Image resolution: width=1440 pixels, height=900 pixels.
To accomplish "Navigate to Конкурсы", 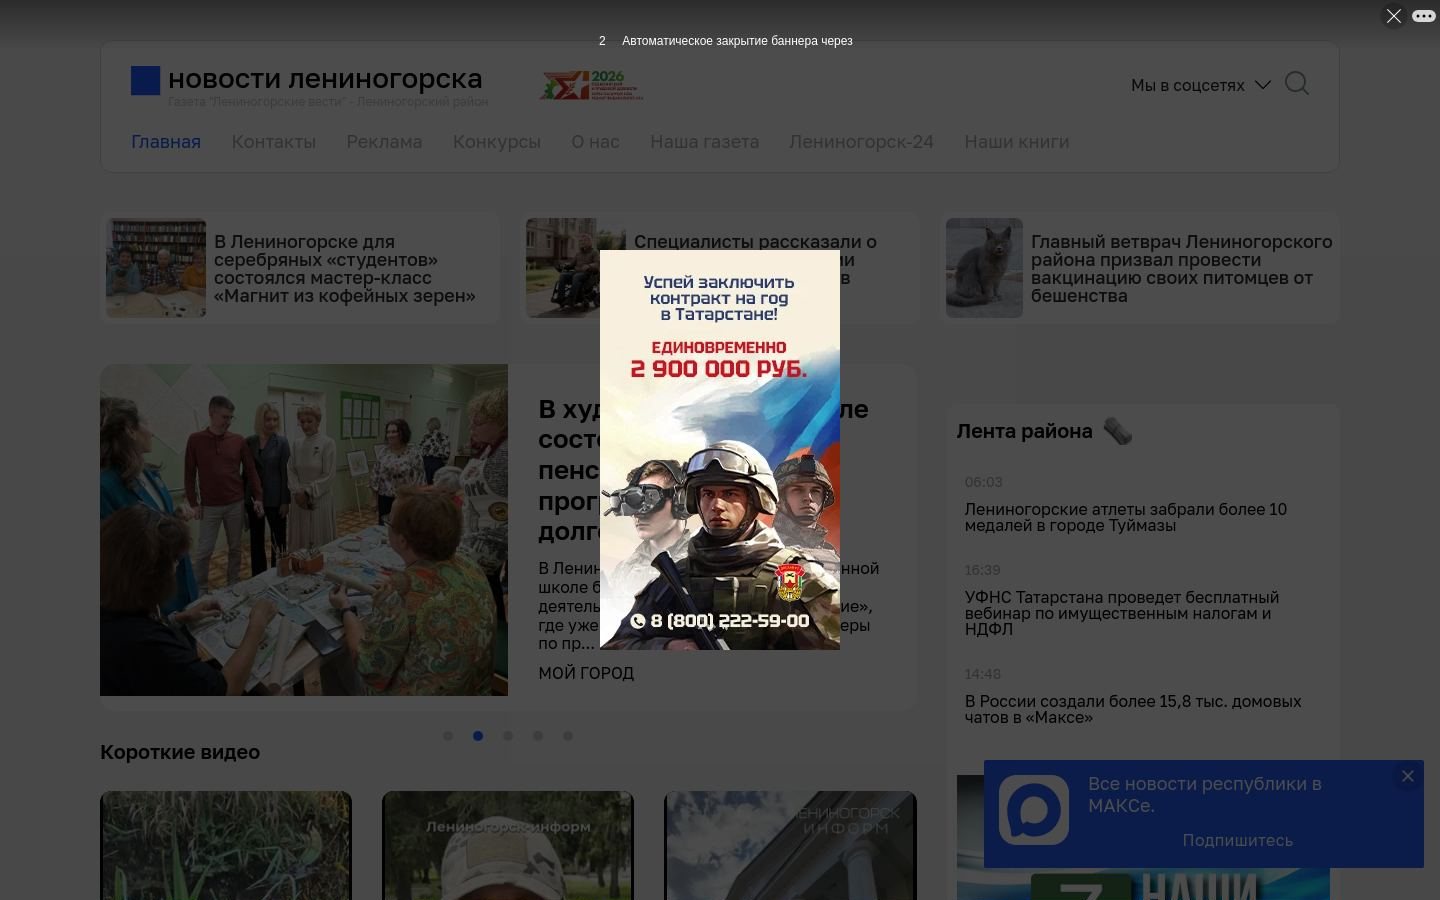I will click(497, 142).
